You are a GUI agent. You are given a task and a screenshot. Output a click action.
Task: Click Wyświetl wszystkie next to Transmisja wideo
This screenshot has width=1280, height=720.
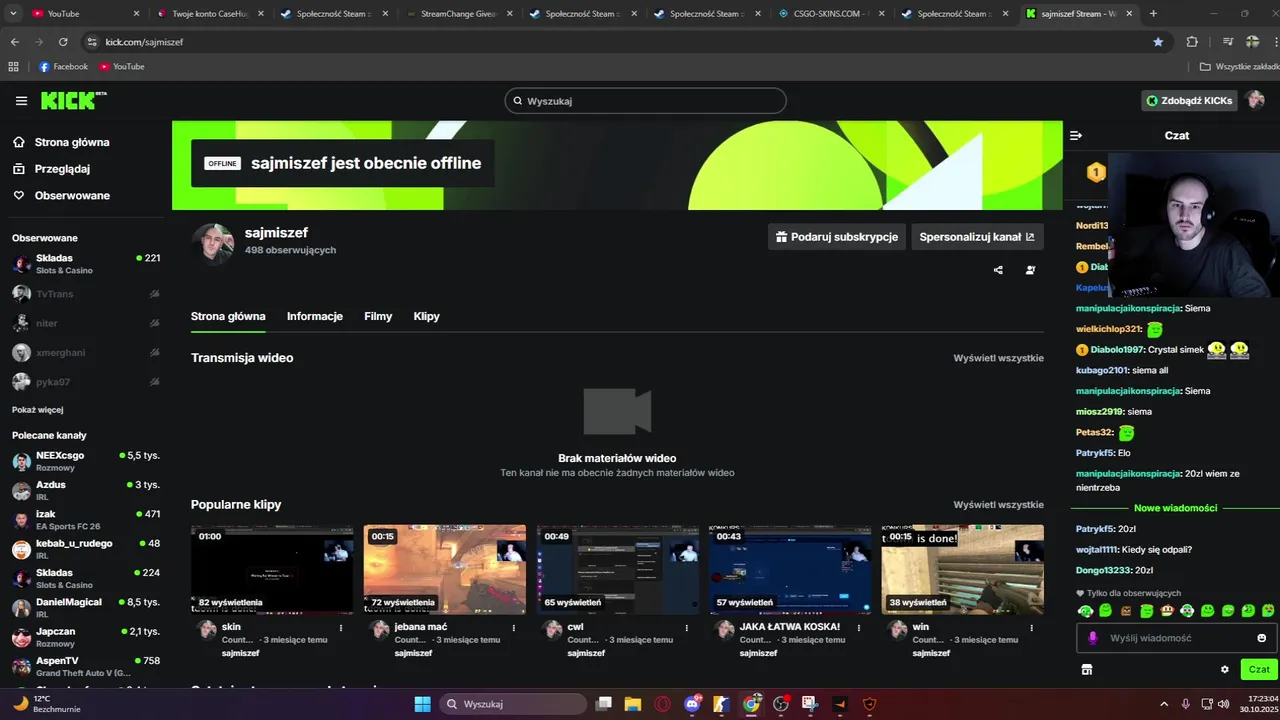998,358
